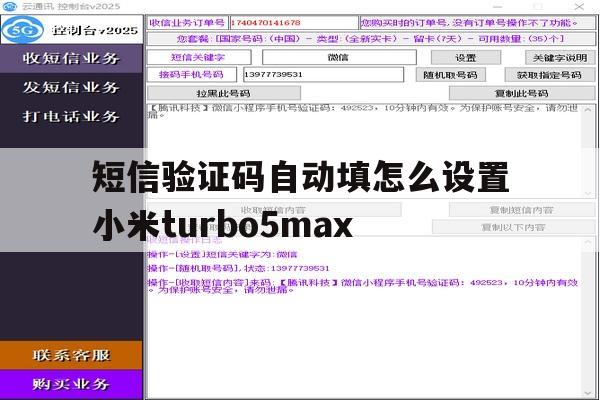
Task: Click log line 操作-[收取短信内容]来码
Action: point(363,286)
